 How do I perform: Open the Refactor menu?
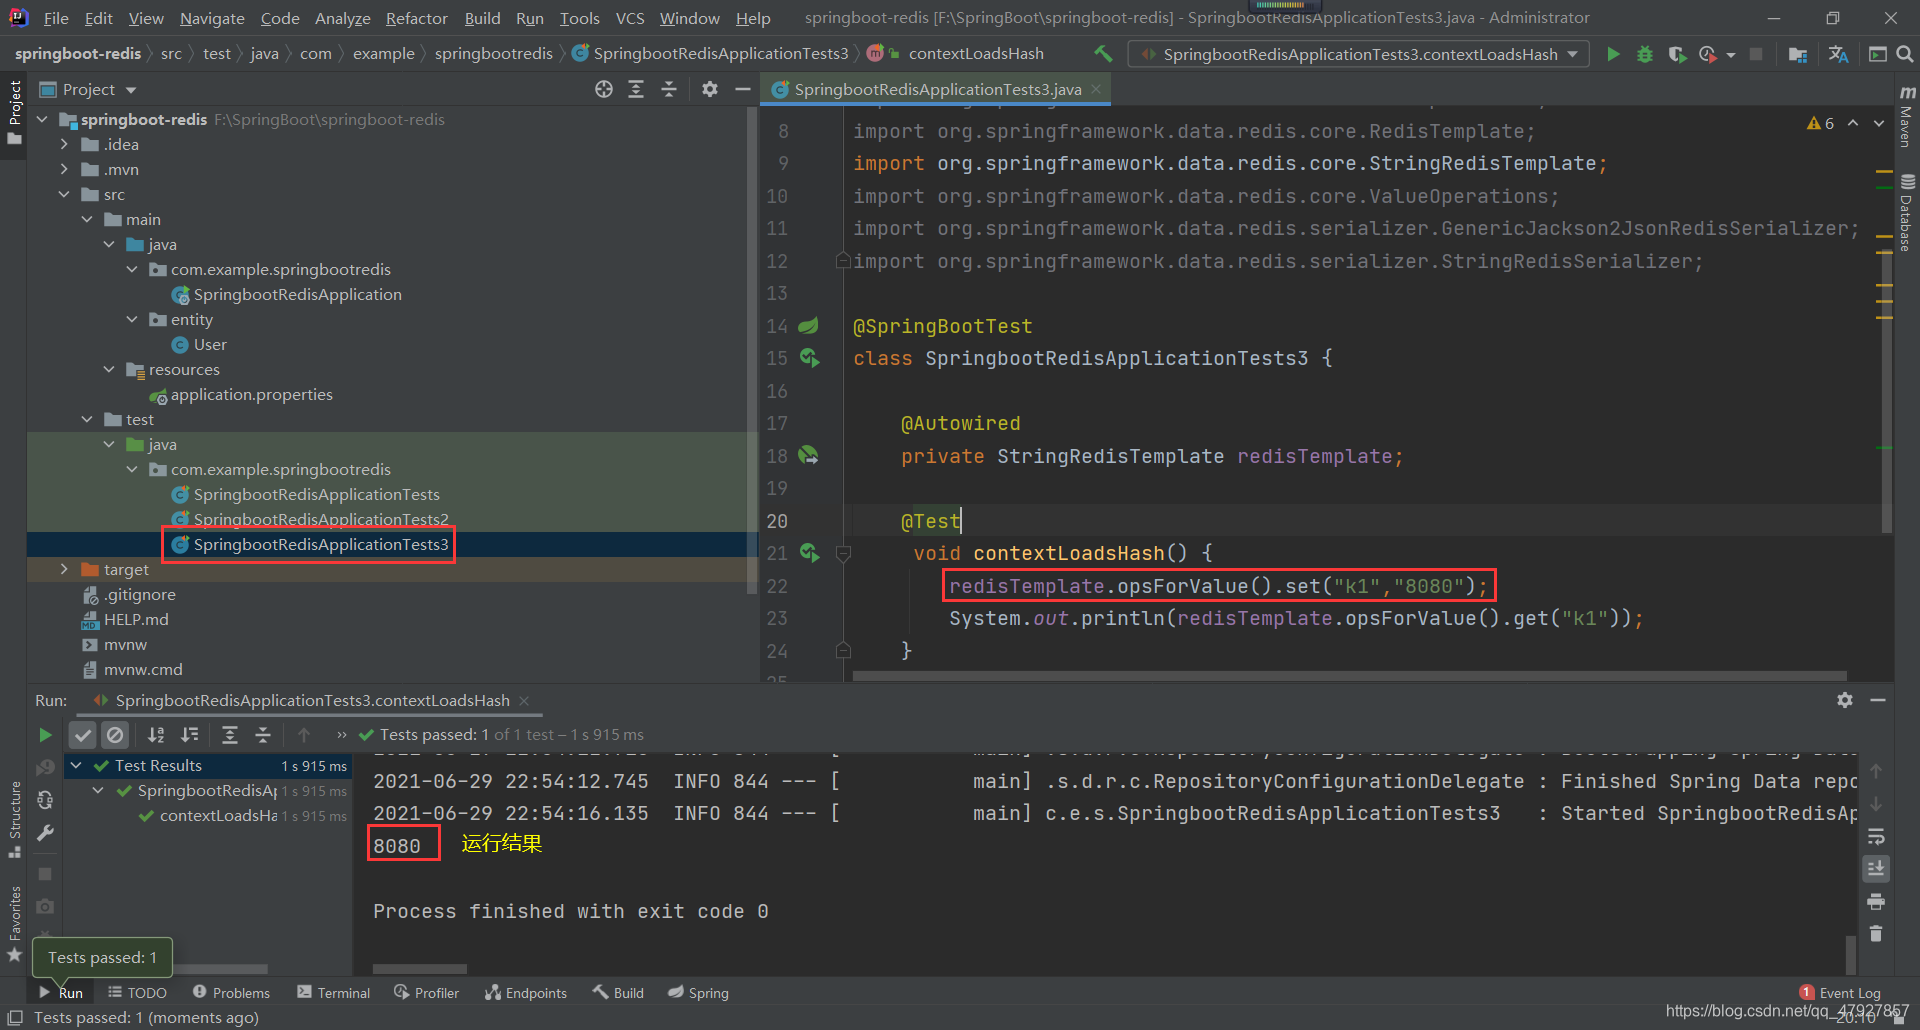coord(416,18)
